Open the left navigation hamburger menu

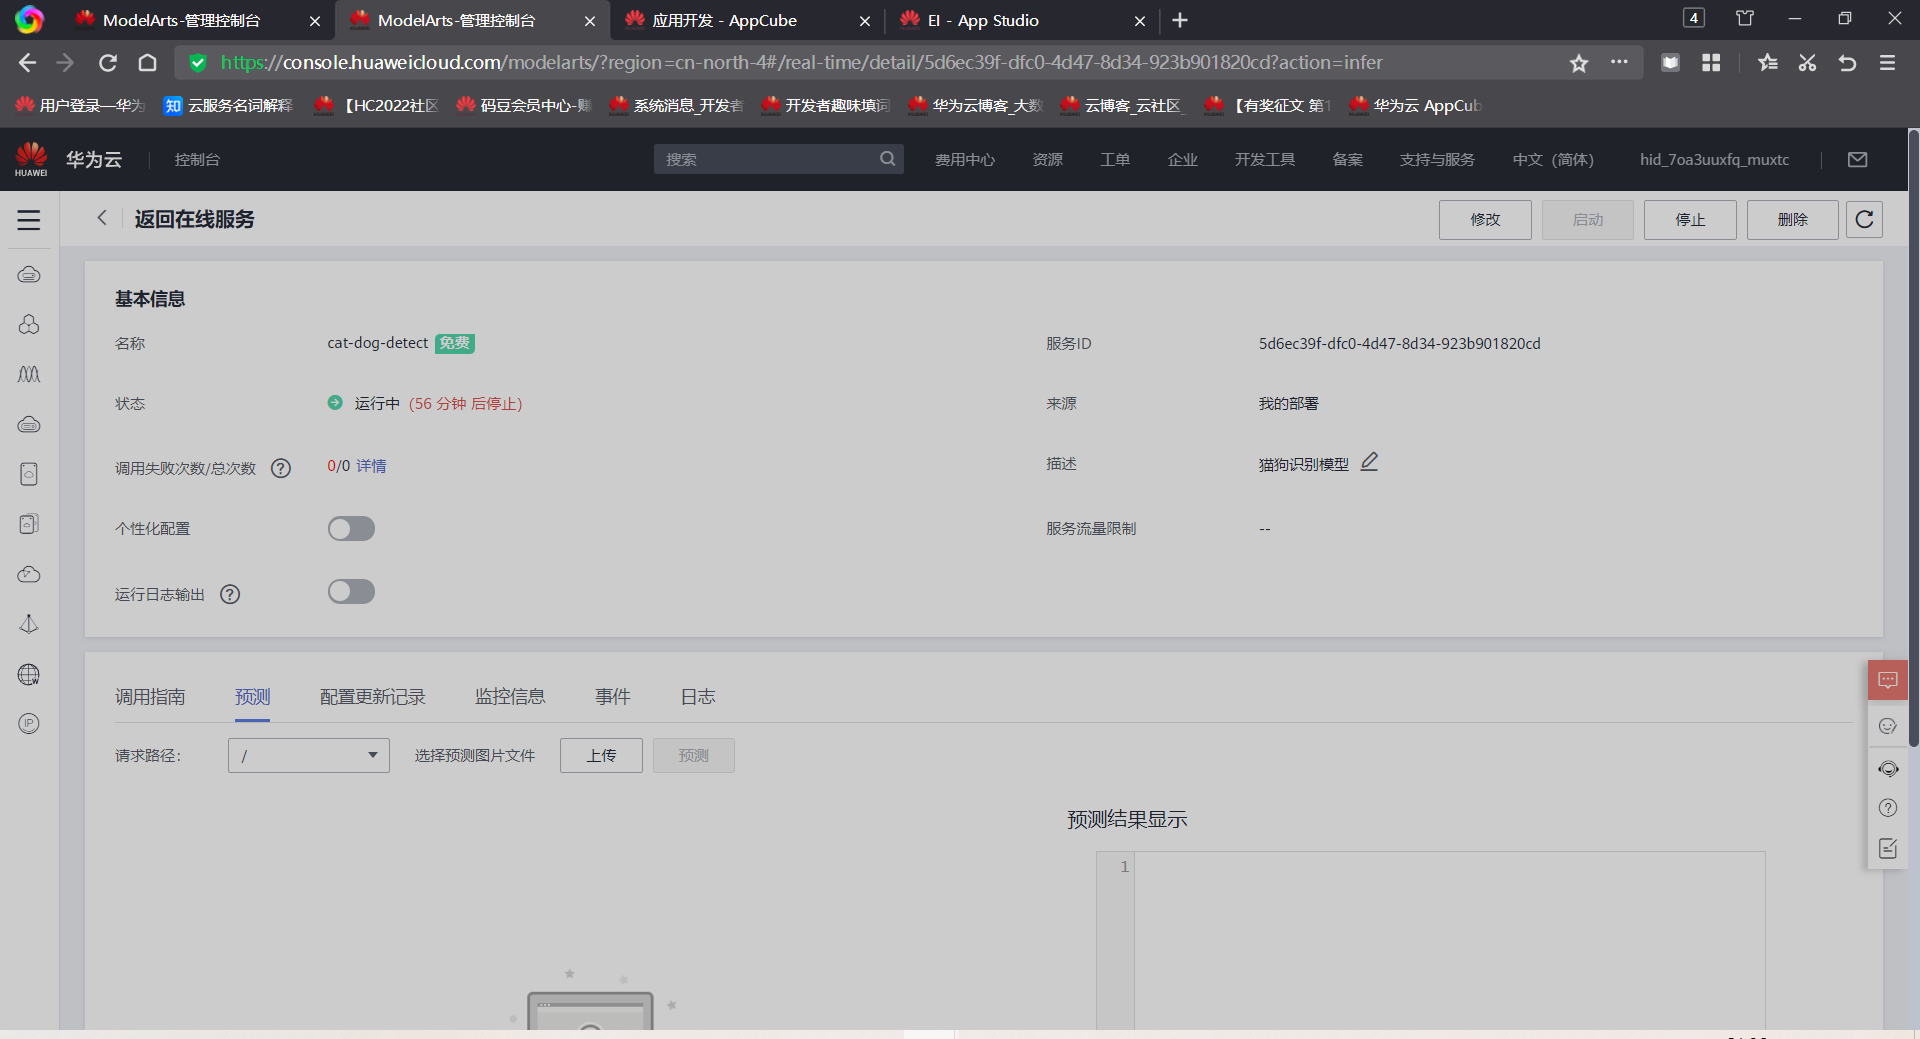[29, 220]
